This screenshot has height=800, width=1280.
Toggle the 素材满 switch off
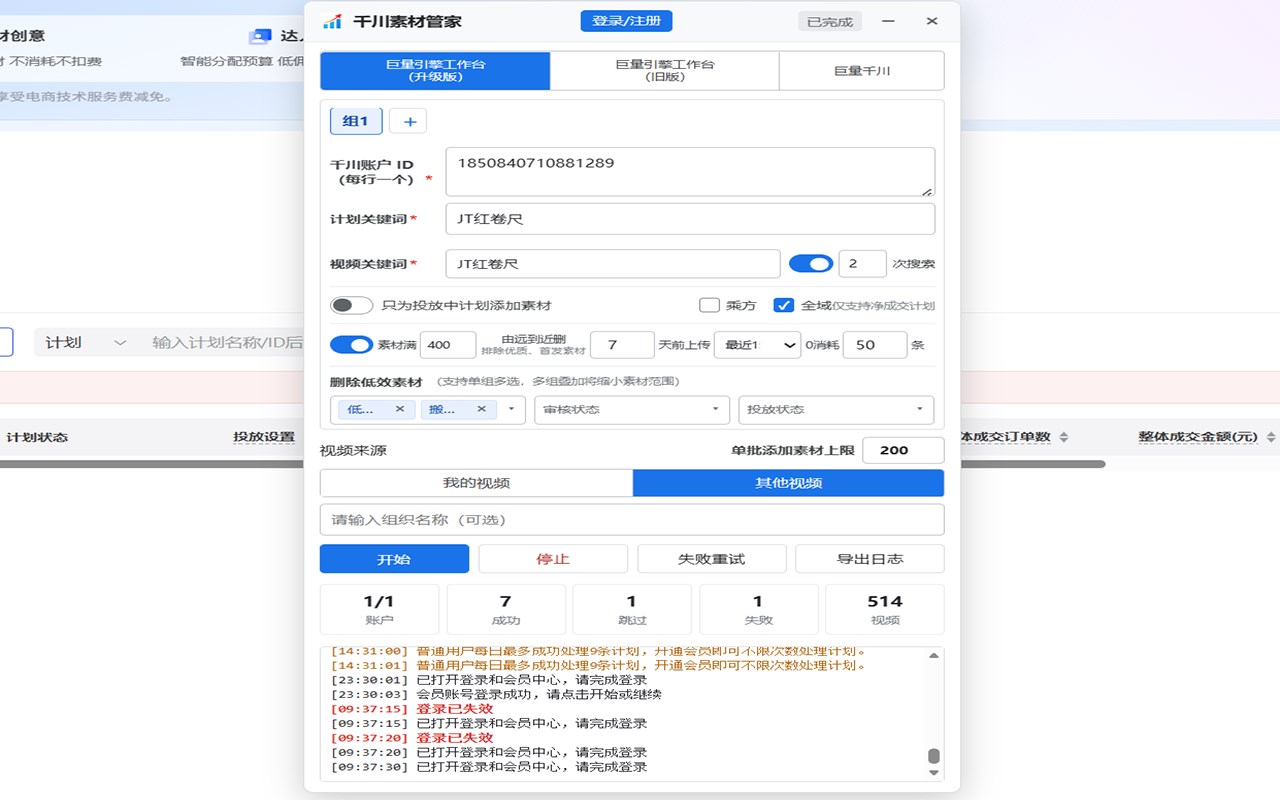[x=351, y=344]
